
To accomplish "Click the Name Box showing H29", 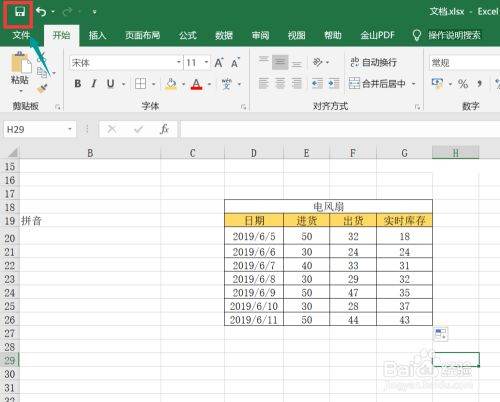I will 40,129.
